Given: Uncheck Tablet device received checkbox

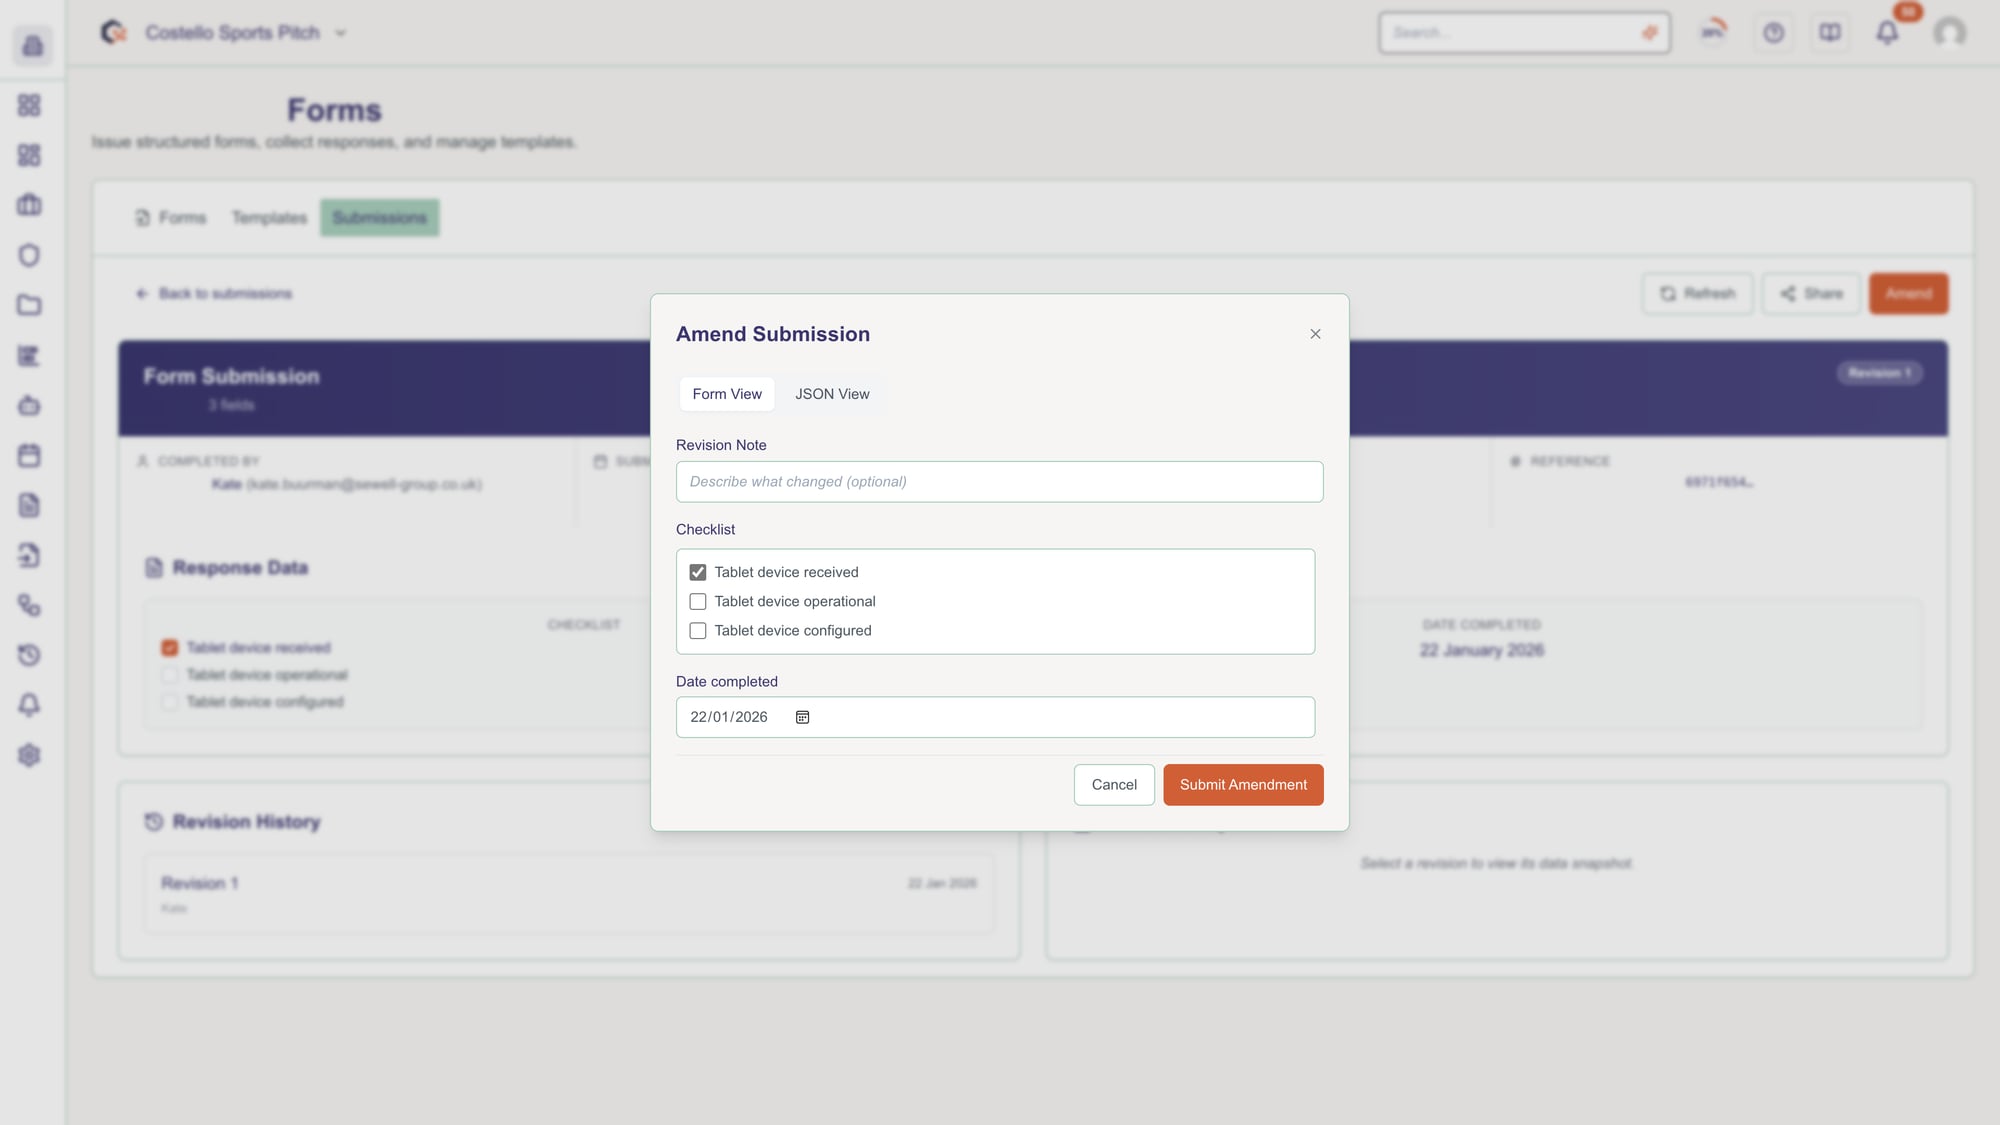Looking at the screenshot, I should click(x=698, y=572).
